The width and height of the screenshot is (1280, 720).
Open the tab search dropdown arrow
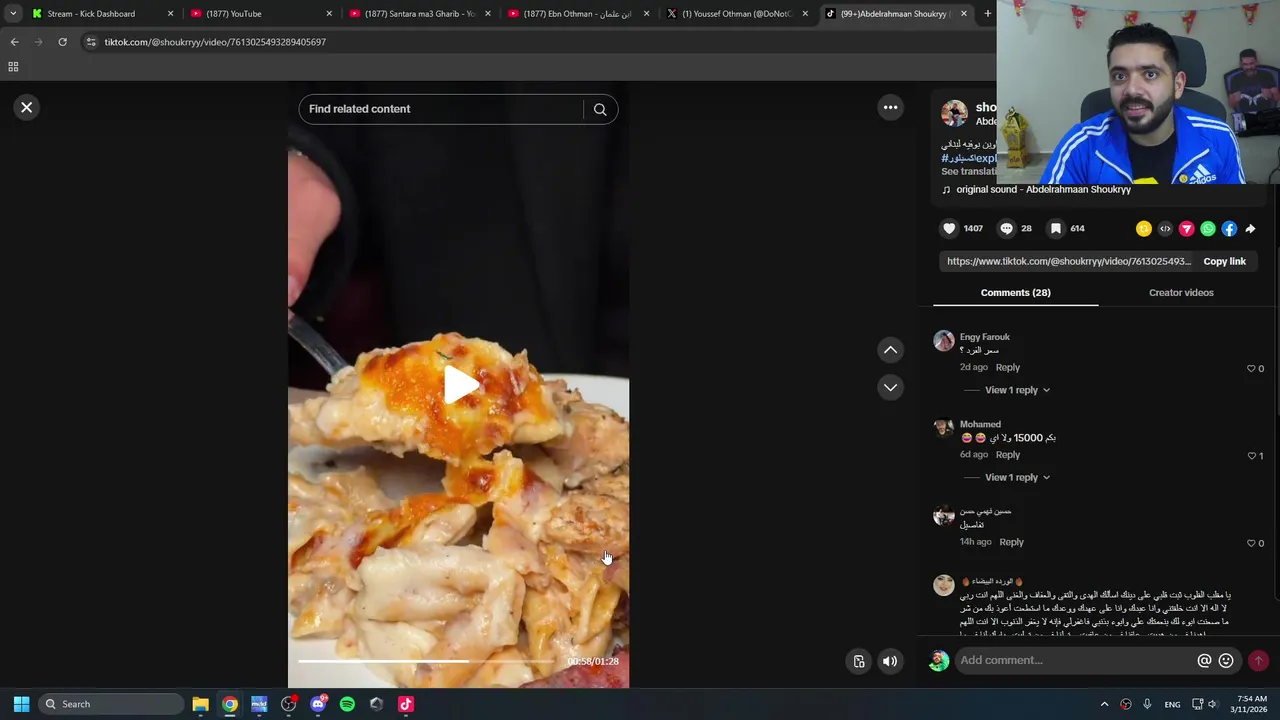(x=12, y=14)
